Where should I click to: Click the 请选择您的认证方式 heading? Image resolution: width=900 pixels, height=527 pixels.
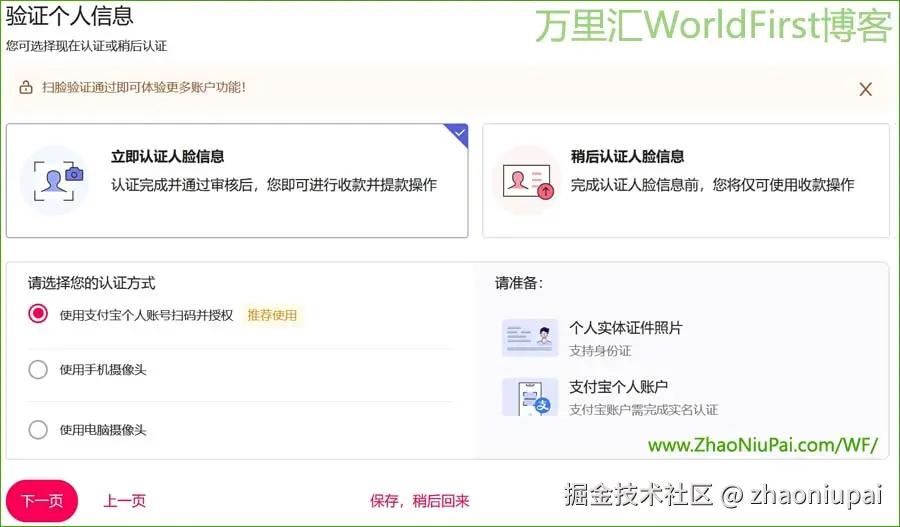tap(92, 283)
